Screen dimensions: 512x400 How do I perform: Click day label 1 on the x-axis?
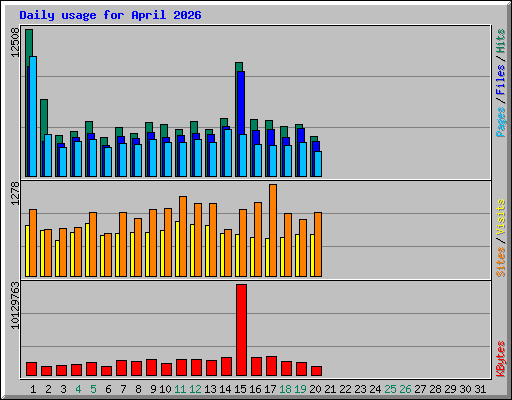[33, 389]
